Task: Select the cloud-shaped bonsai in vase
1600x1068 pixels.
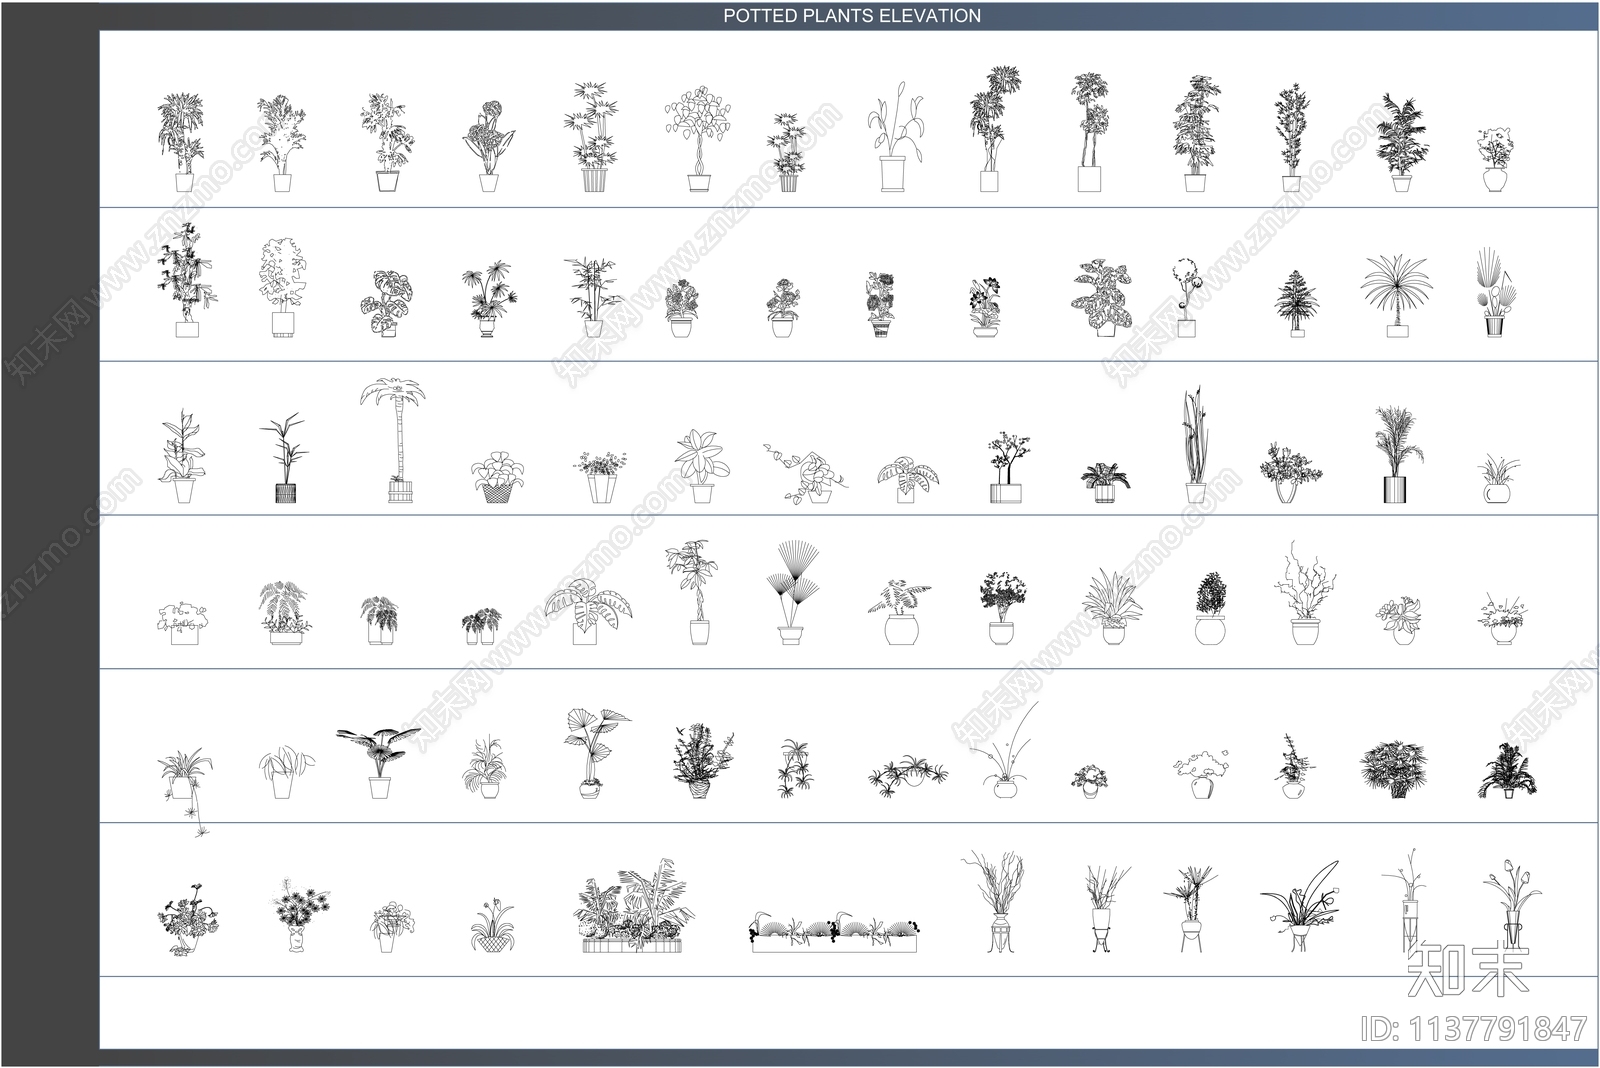Action: (1203, 773)
